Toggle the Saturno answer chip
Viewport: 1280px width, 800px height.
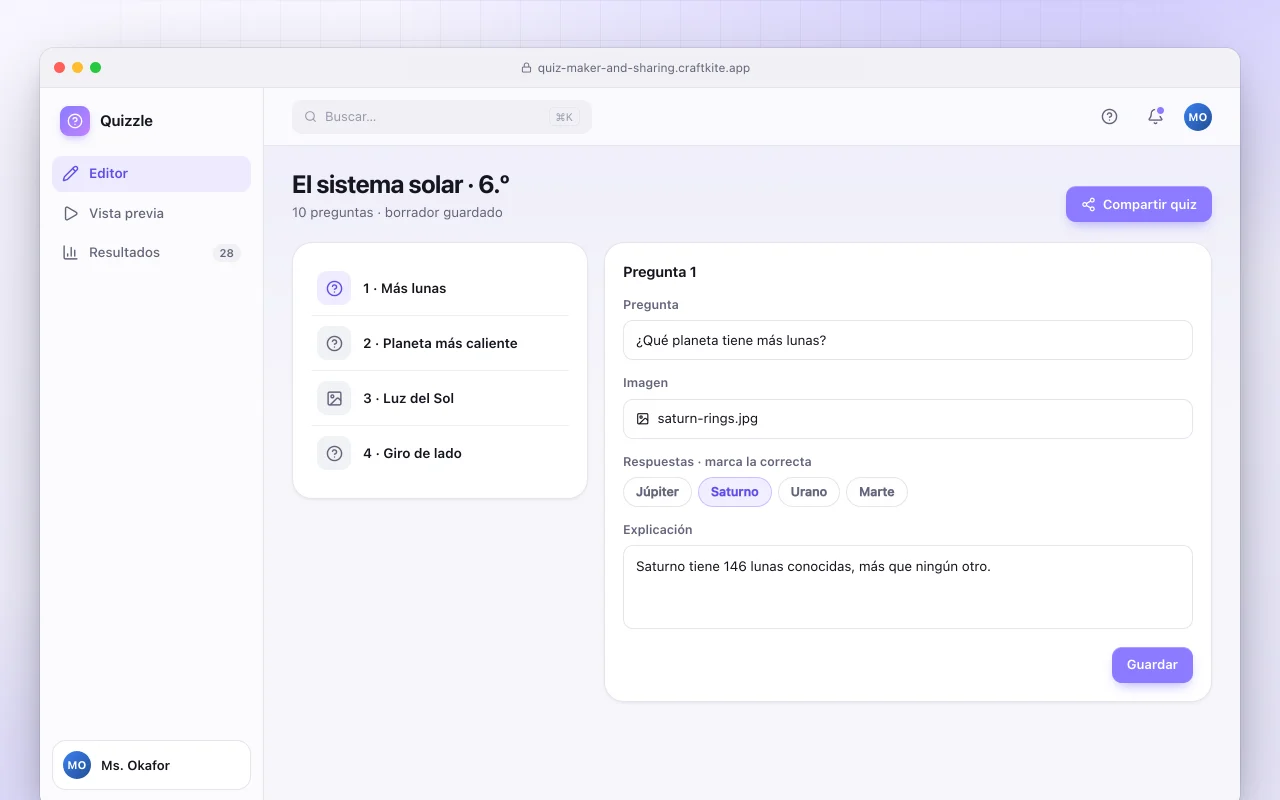pos(735,492)
